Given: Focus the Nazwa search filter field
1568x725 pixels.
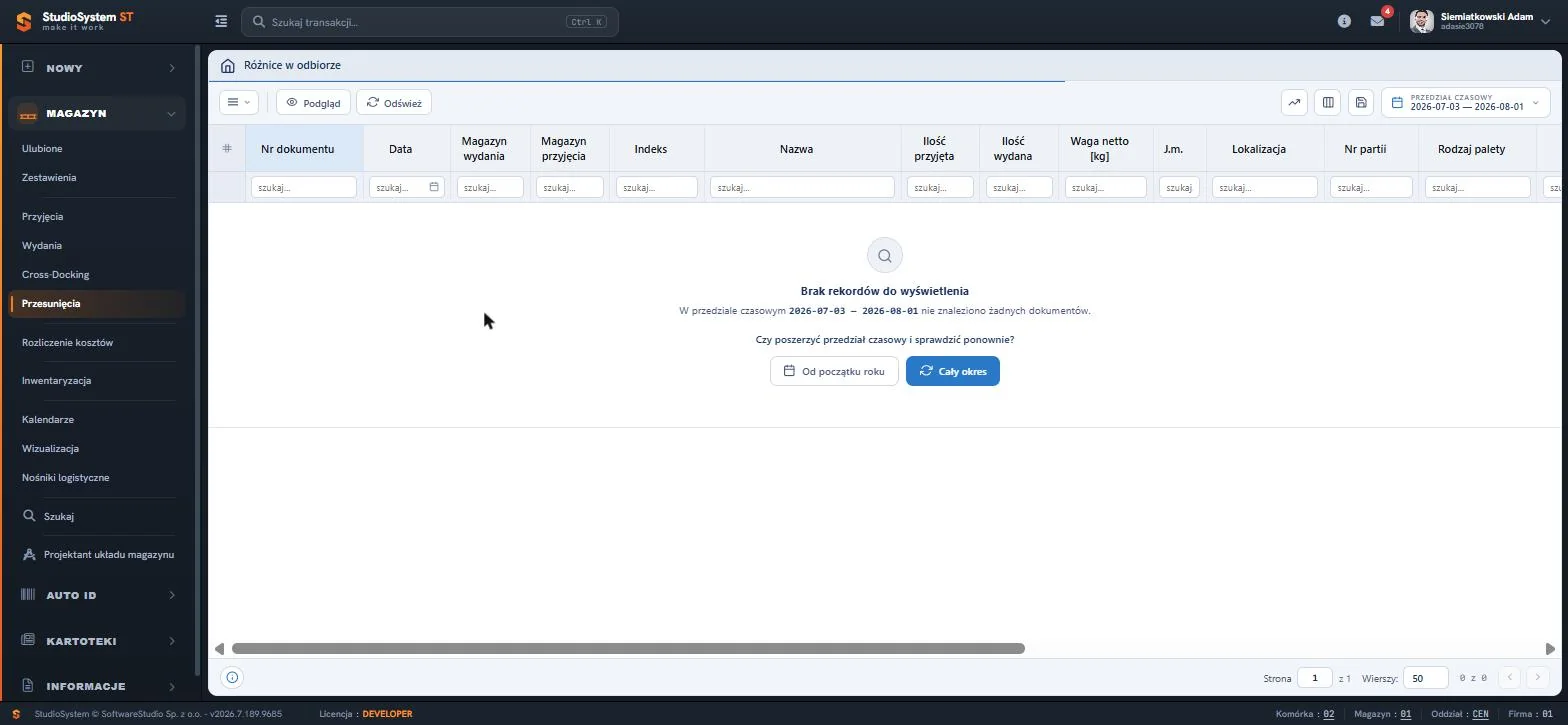Looking at the screenshot, I should (x=802, y=187).
